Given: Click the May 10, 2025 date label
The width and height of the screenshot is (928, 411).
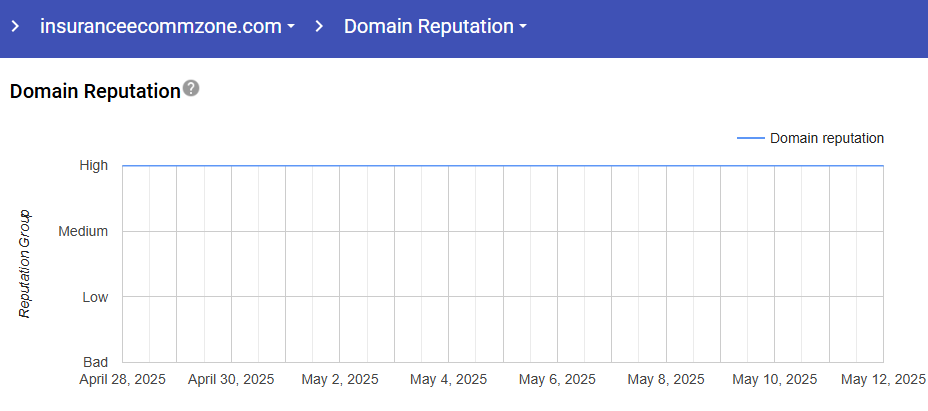Looking at the screenshot, I should pos(774,380).
